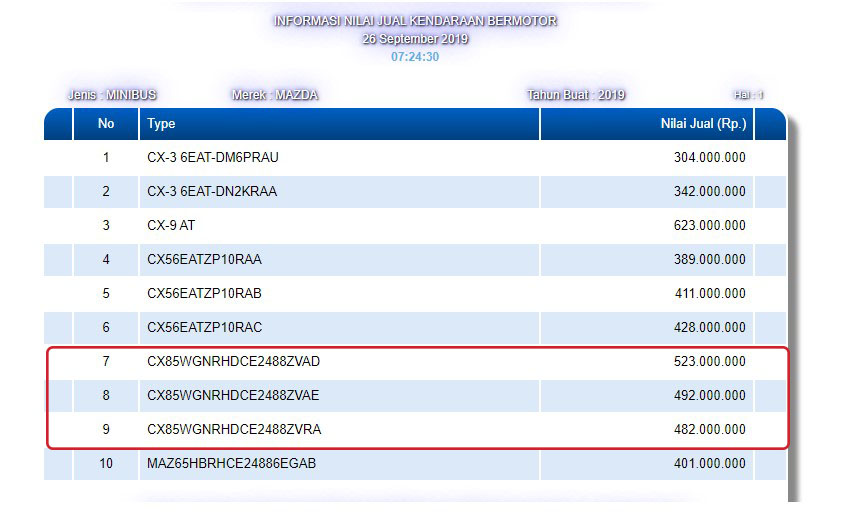The width and height of the screenshot is (859, 520).
Task: Click the "Type" column header
Action: coord(161,124)
